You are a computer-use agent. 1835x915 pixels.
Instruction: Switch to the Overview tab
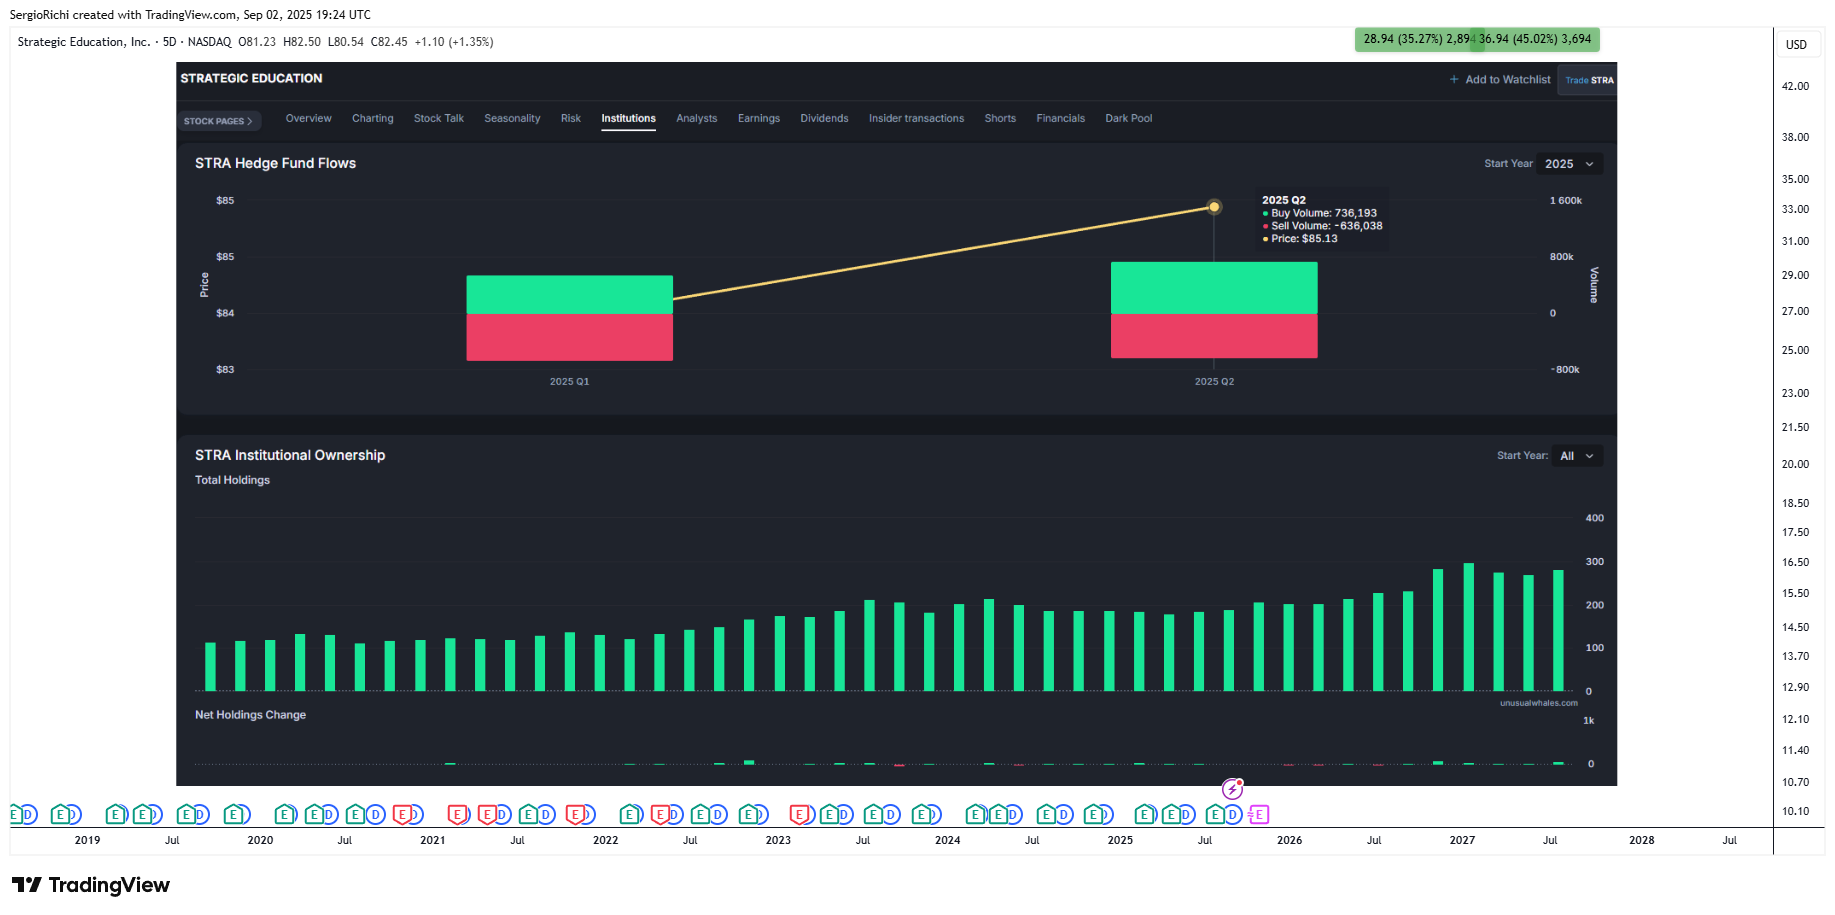309,118
